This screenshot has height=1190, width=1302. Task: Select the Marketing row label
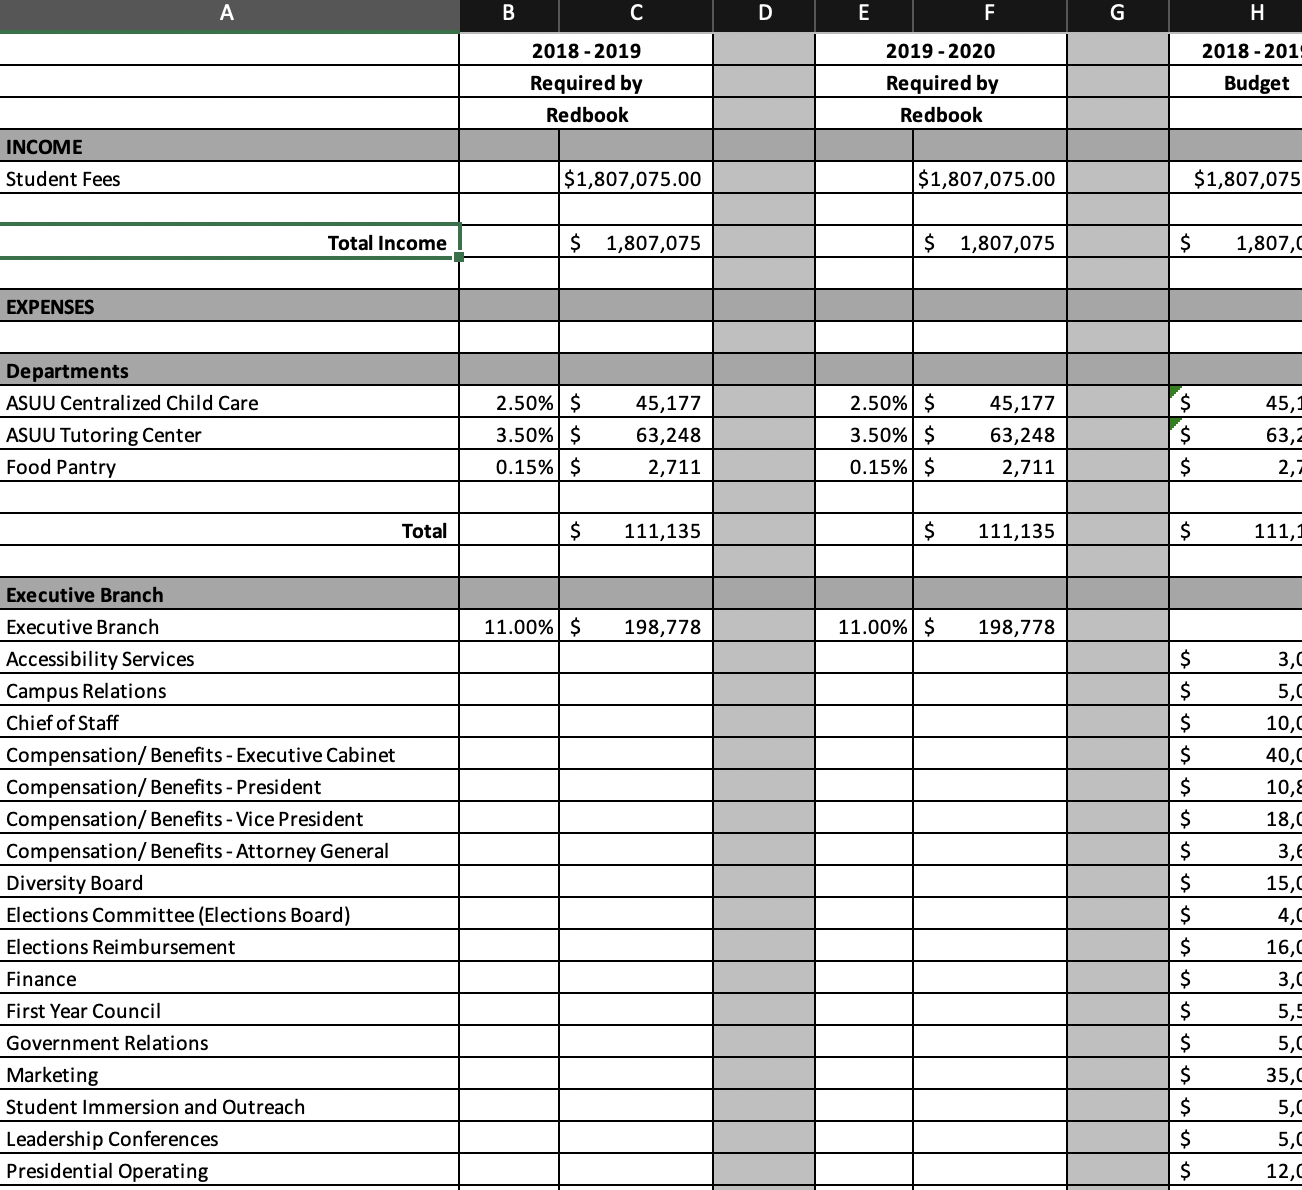[x=229, y=1074]
